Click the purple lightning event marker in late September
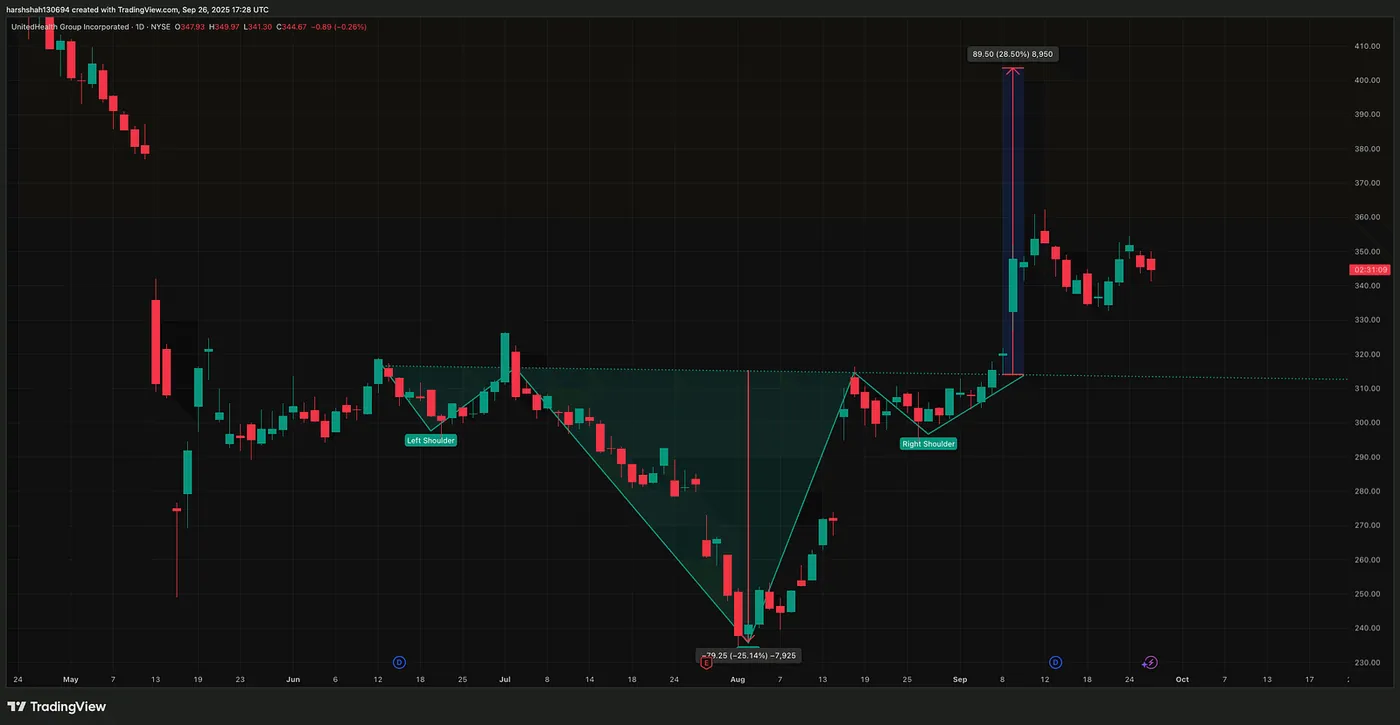Screen dimensions: 1400x725 pyautogui.click(x=1150, y=662)
